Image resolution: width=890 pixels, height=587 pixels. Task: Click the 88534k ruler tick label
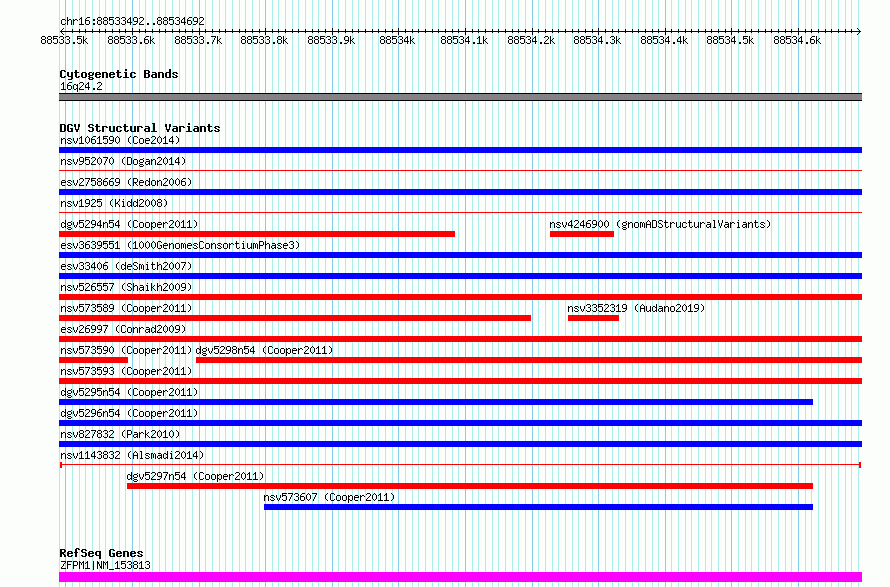(397, 40)
